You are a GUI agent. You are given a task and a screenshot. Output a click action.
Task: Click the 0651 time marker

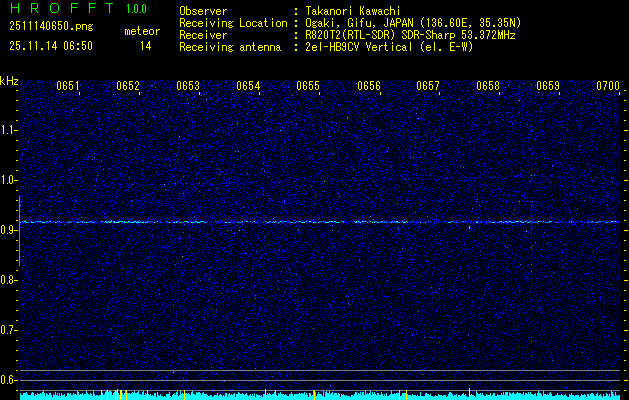point(68,87)
